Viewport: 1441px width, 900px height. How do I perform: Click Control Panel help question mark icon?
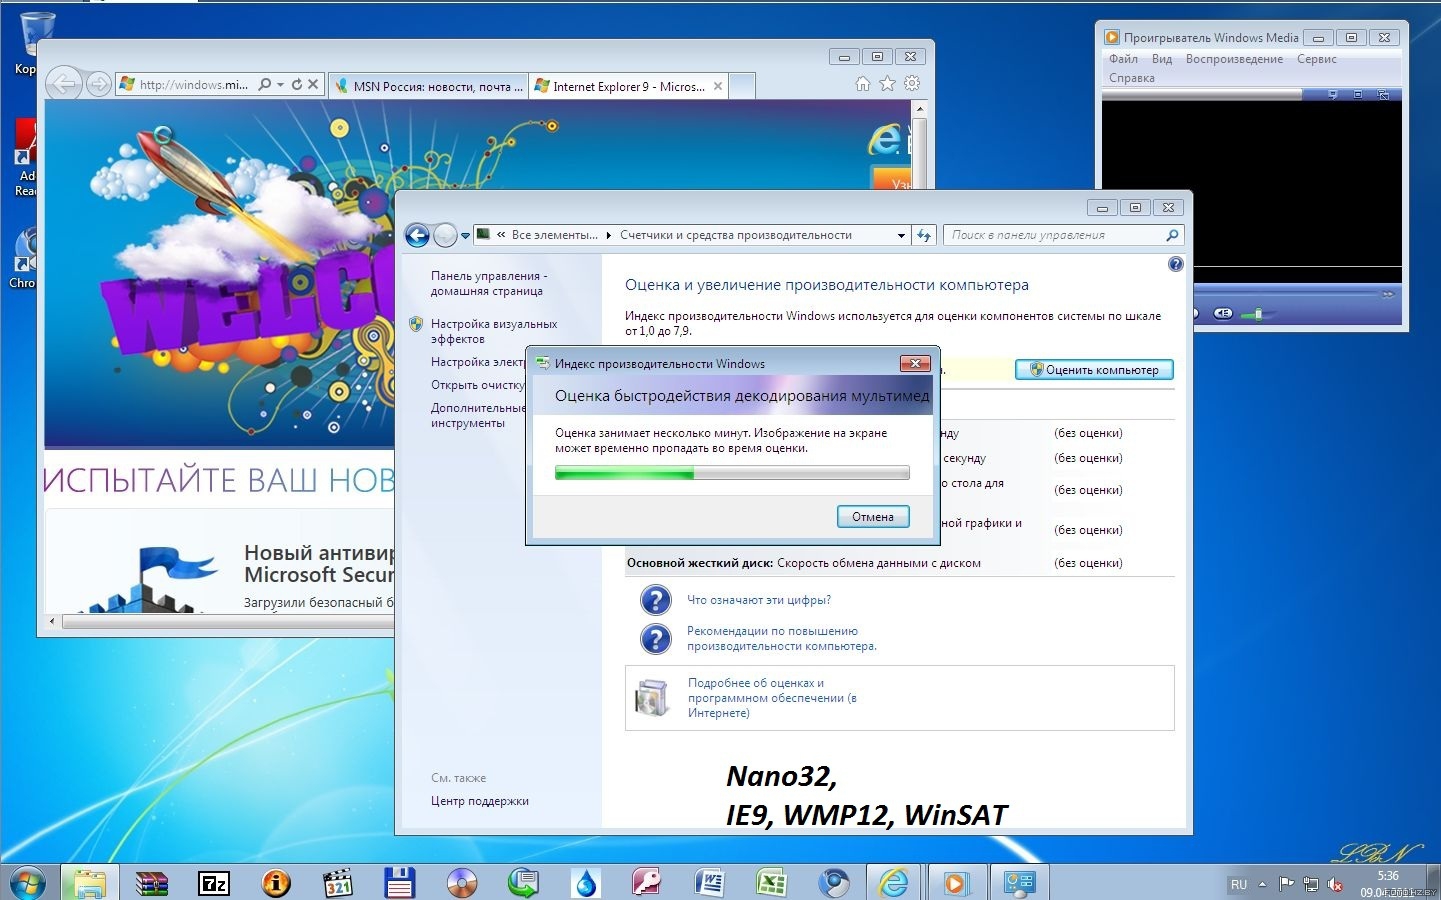[x=1176, y=264]
